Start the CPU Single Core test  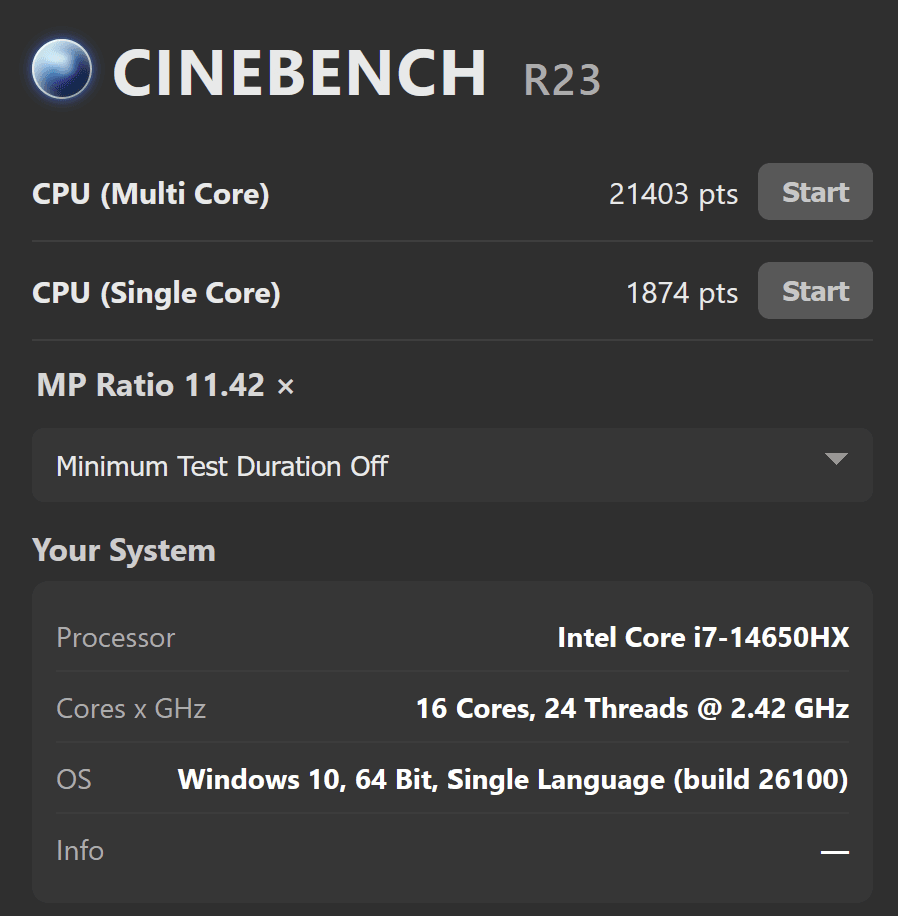point(815,291)
